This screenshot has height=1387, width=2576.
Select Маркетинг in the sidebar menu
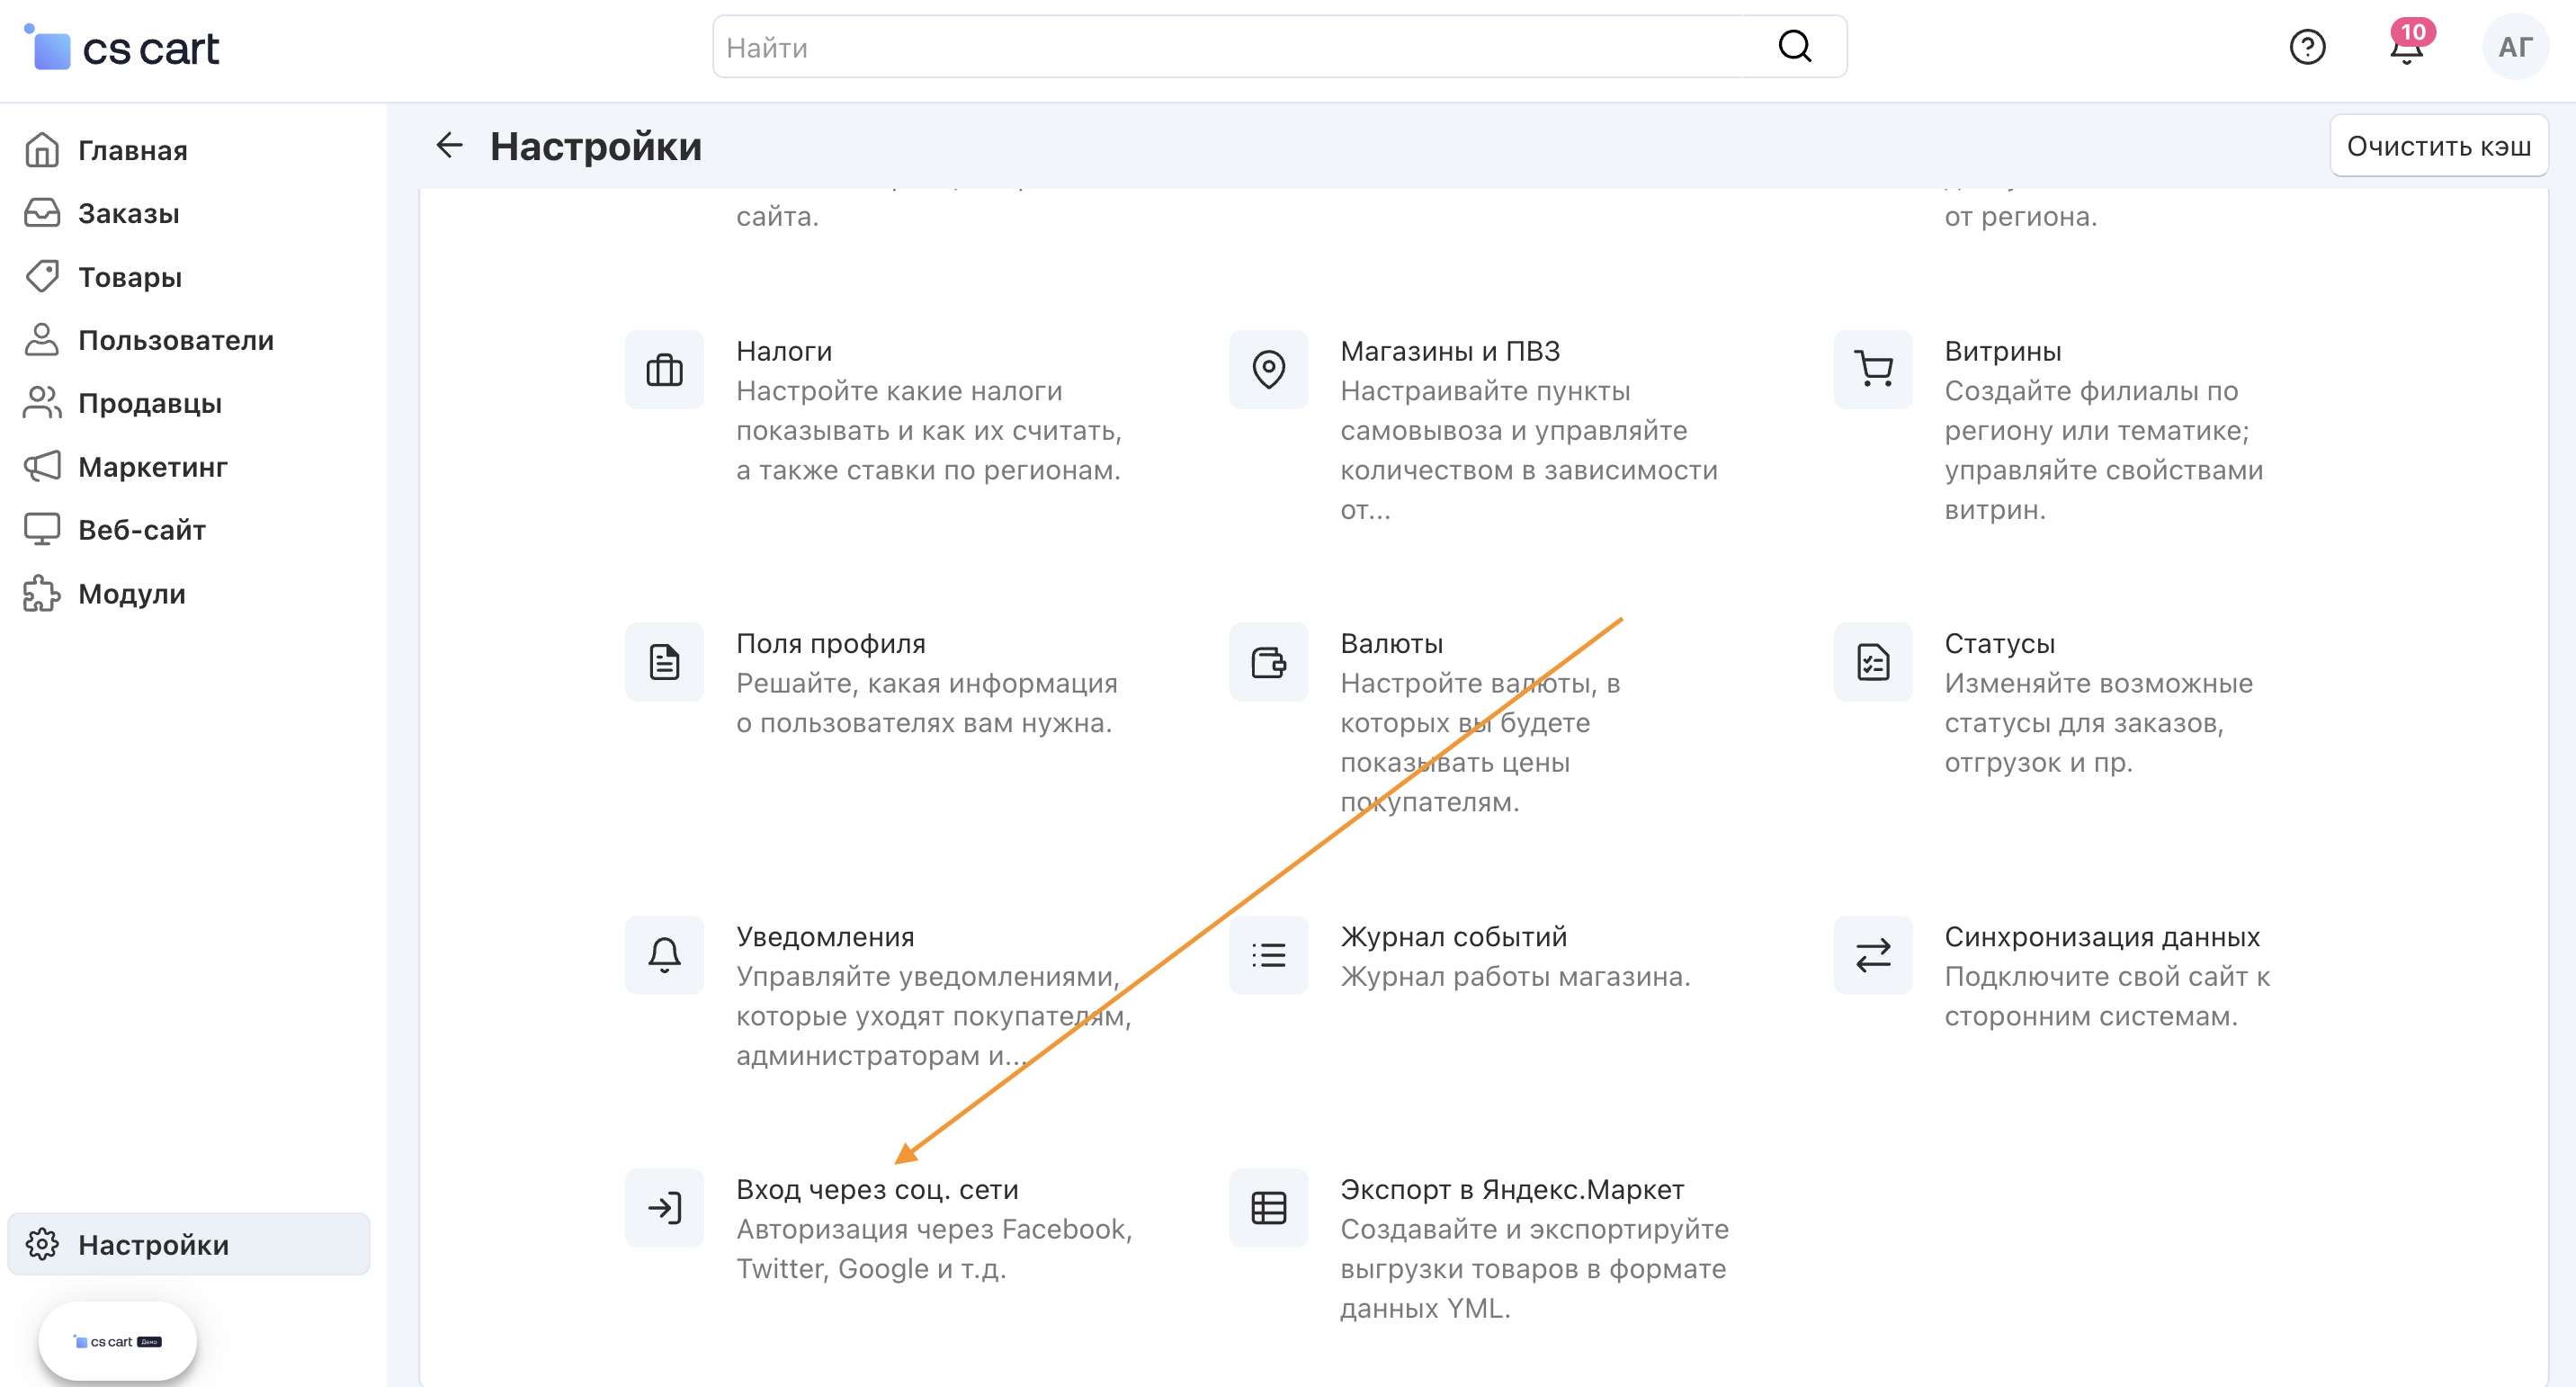coord(152,467)
